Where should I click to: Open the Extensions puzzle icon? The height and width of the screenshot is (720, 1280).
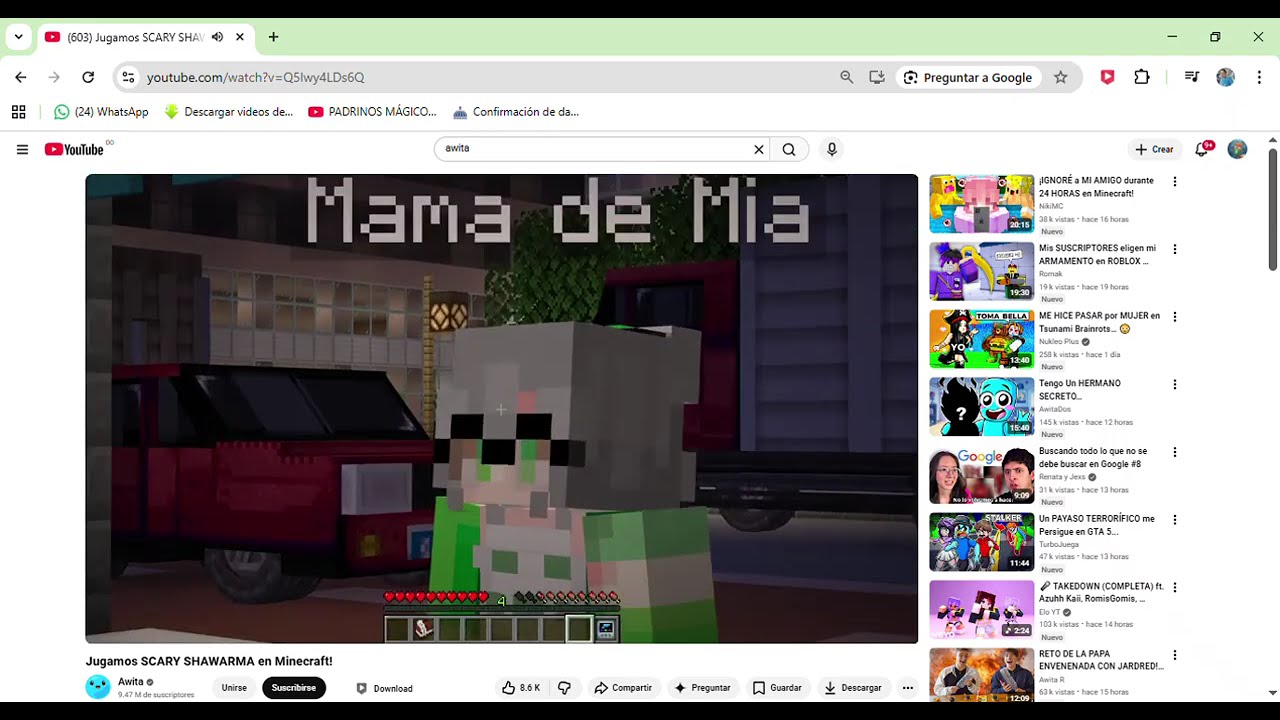(1142, 77)
